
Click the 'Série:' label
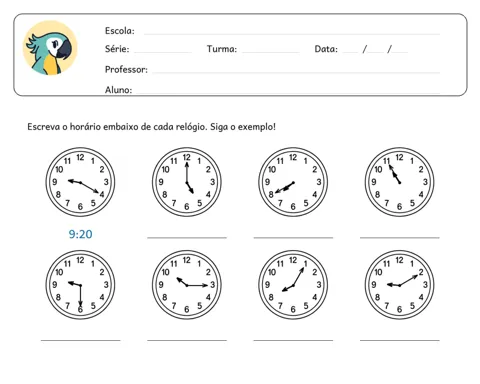click(117, 49)
